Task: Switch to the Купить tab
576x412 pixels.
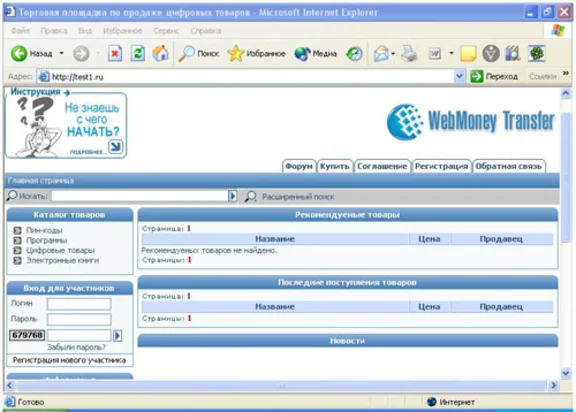Action: point(335,166)
